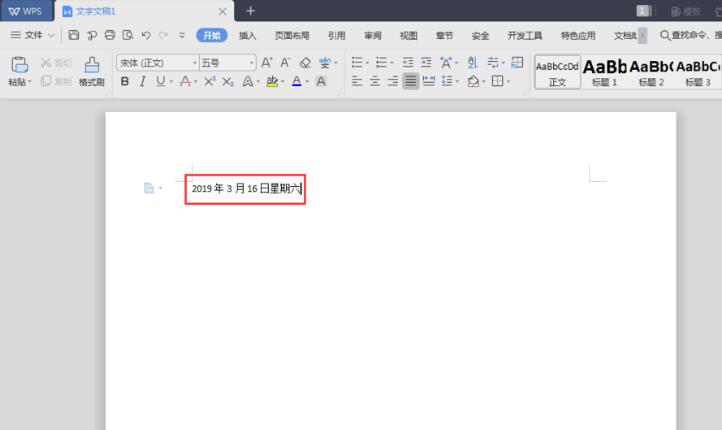
Task: Click the Sort icon
Action: pos(472,62)
